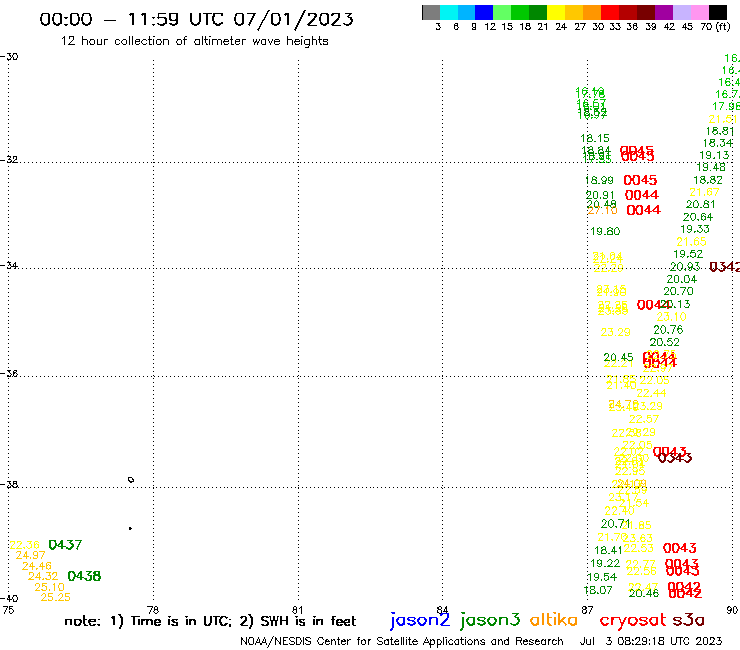Click the 'jason2' satellite legend label
740x650 pixels.
pos(420,620)
